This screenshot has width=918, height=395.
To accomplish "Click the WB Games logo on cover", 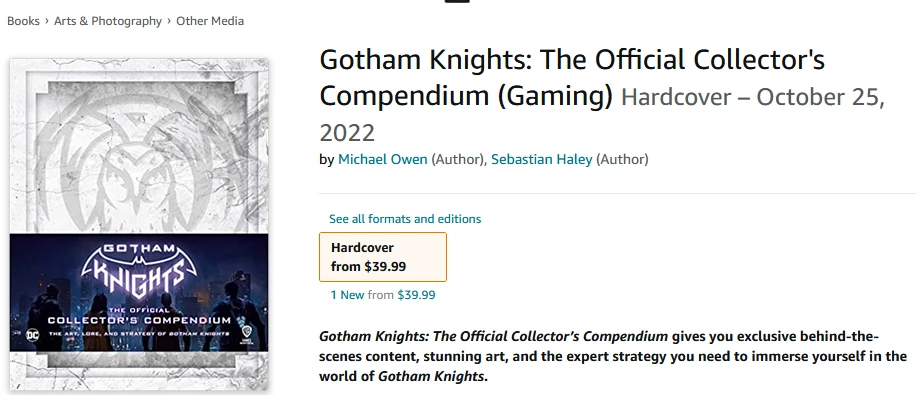I will point(246,334).
